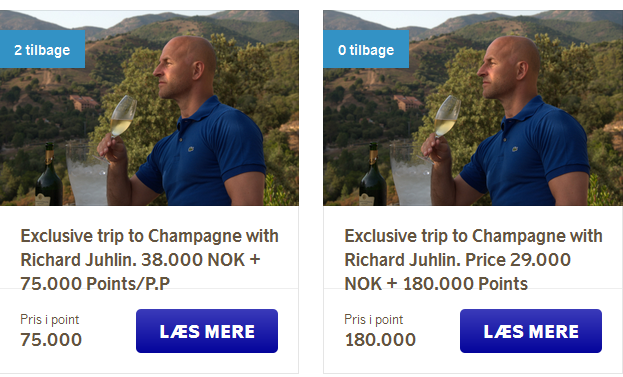This screenshot has height=377, width=623.
Task: Open the photo on the 29.000 NOK trip card
Action: click(x=473, y=108)
